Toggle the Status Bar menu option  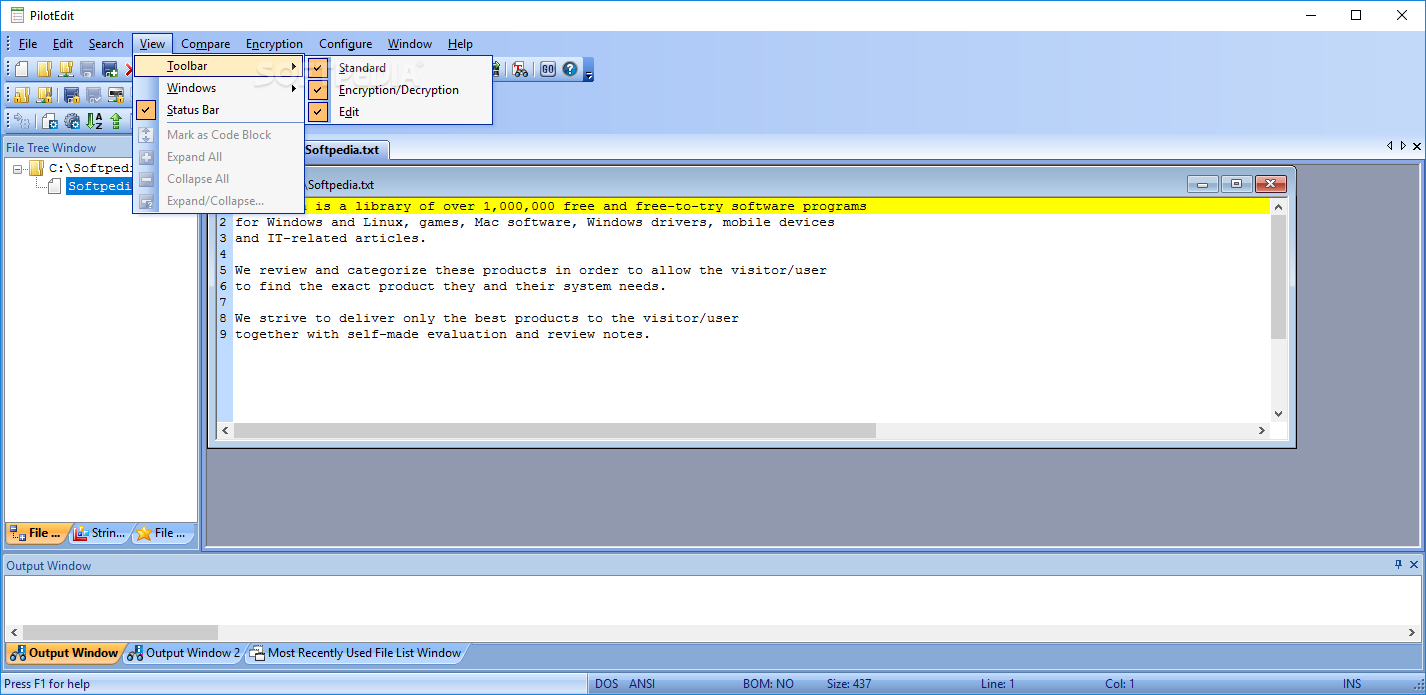[x=219, y=110]
